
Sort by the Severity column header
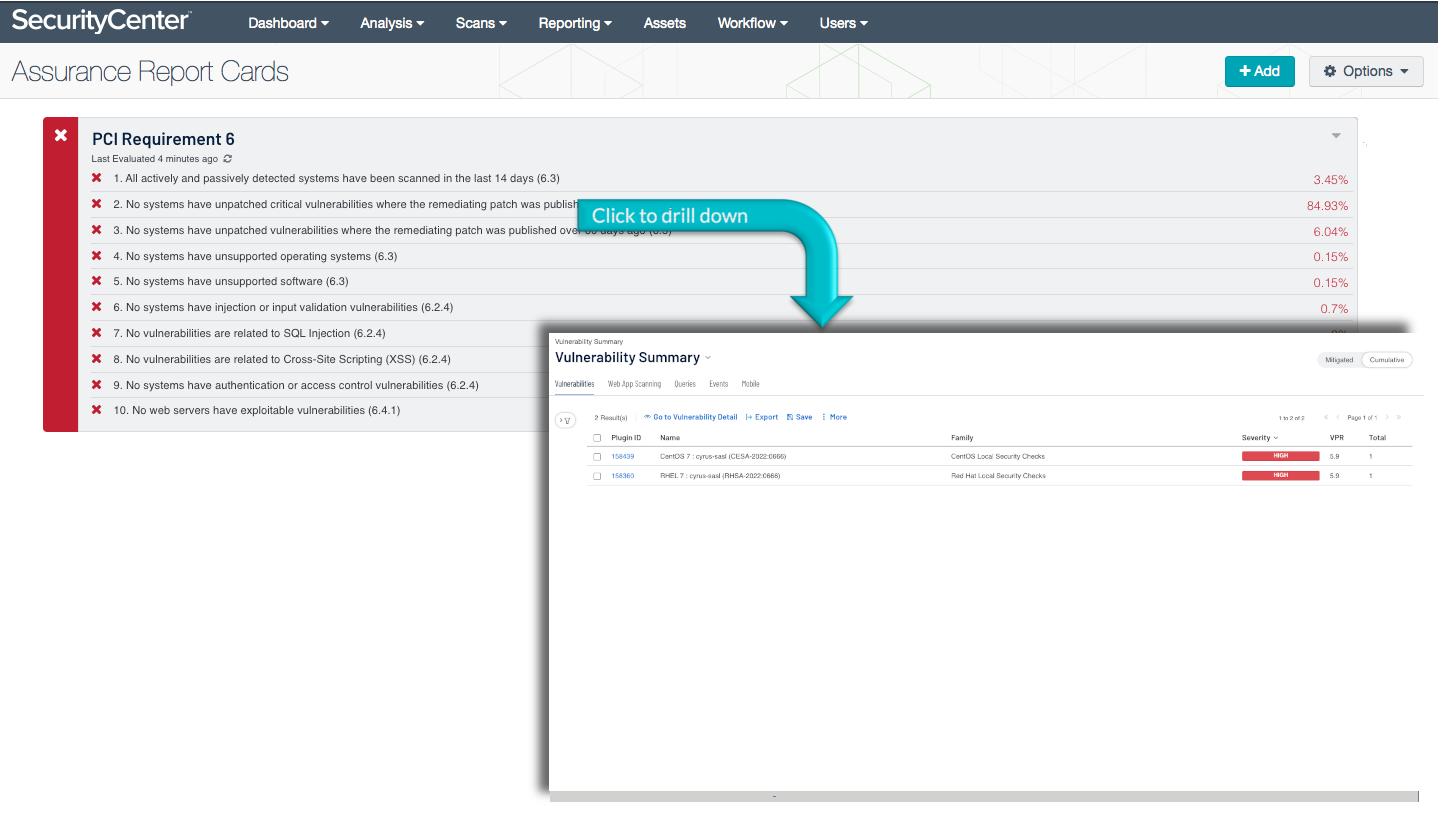click(x=1259, y=438)
